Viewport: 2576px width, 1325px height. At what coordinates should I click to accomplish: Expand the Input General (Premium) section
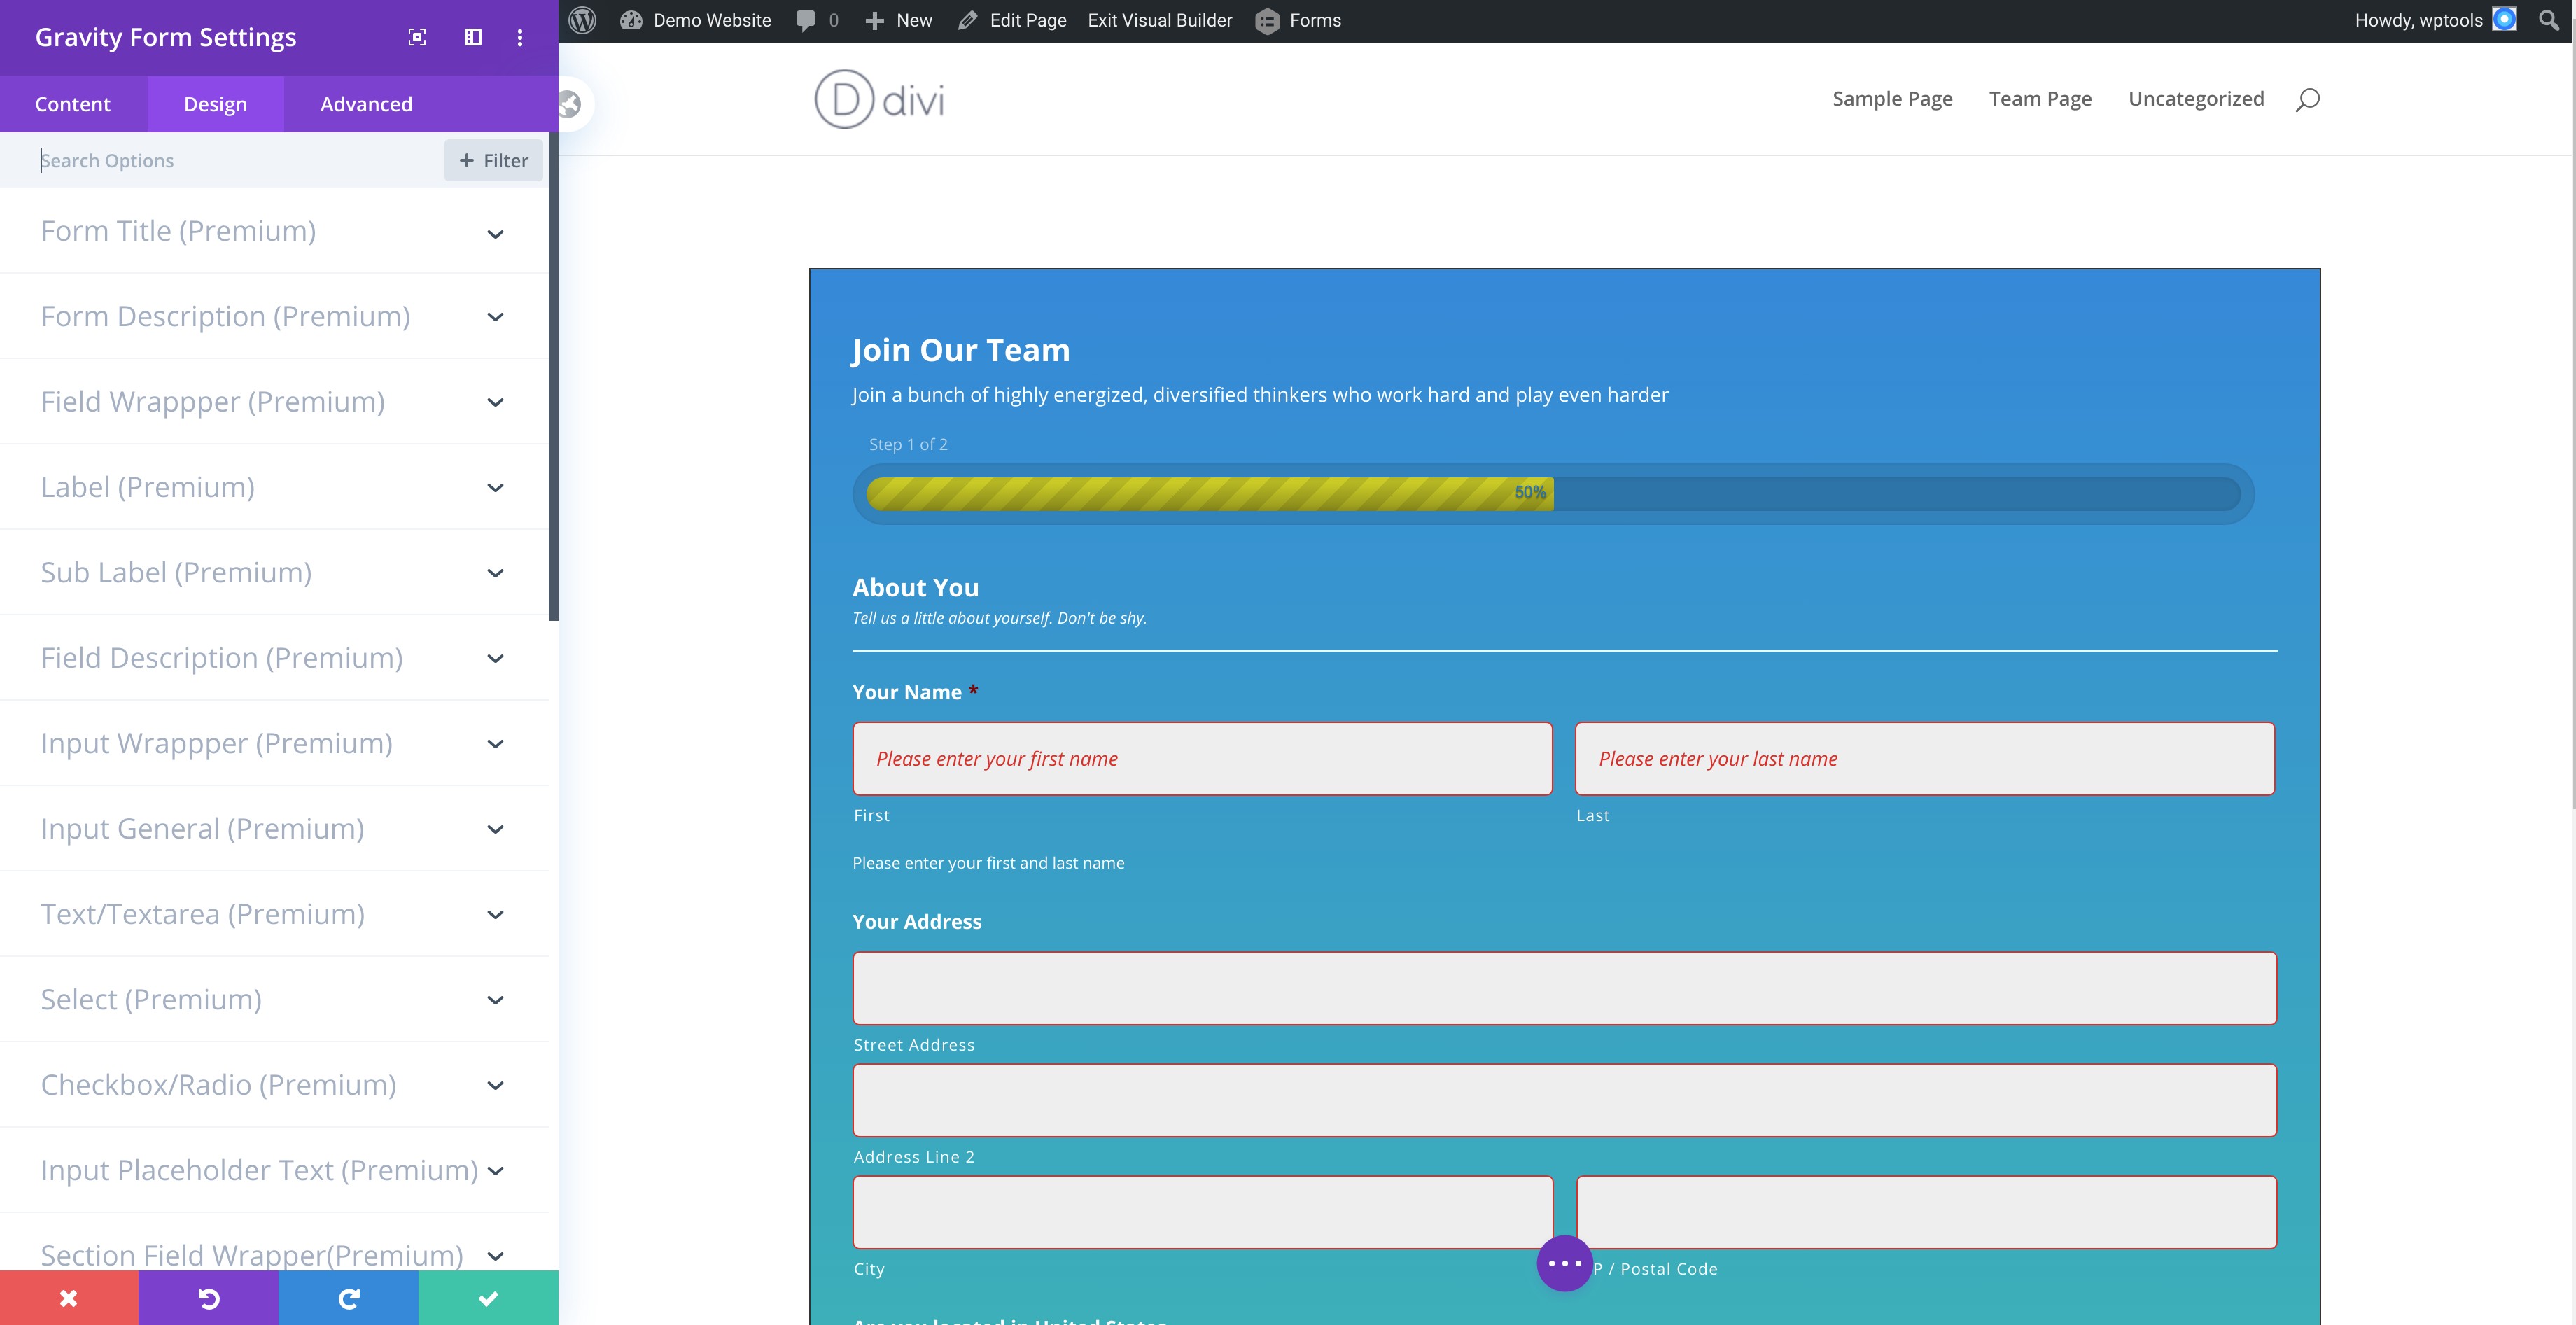[274, 829]
